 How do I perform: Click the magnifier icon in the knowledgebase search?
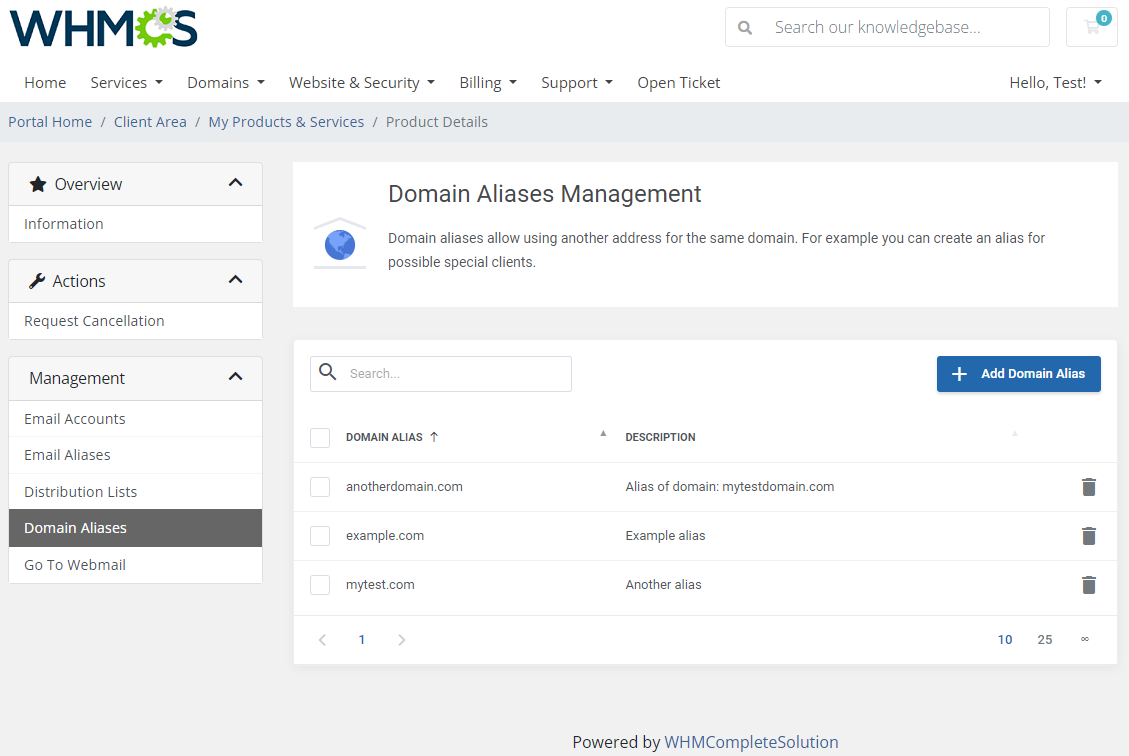pyautogui.click(x=745, y=26)
